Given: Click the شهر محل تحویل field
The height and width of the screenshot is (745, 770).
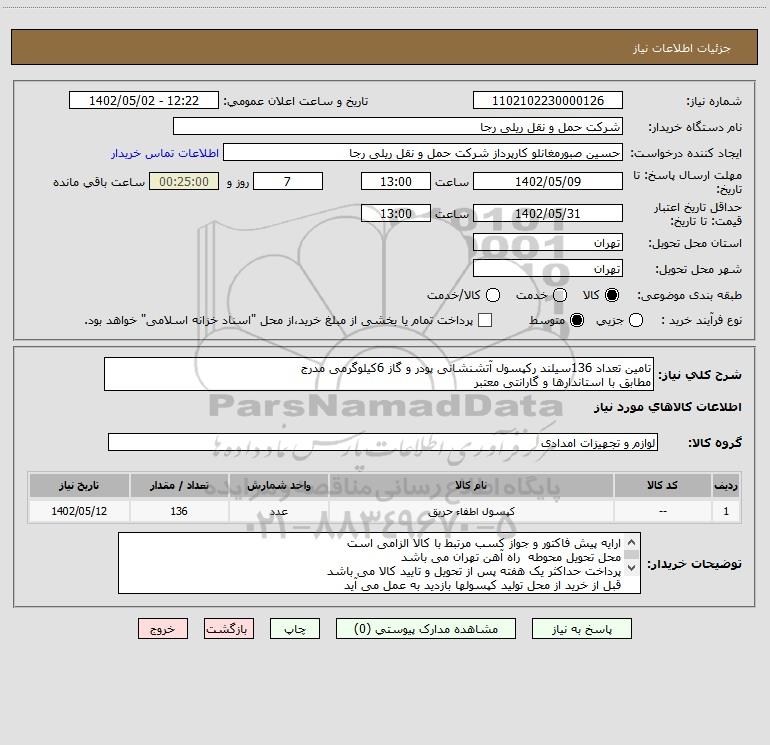Looking at the screenshot, I should point(548,269).
